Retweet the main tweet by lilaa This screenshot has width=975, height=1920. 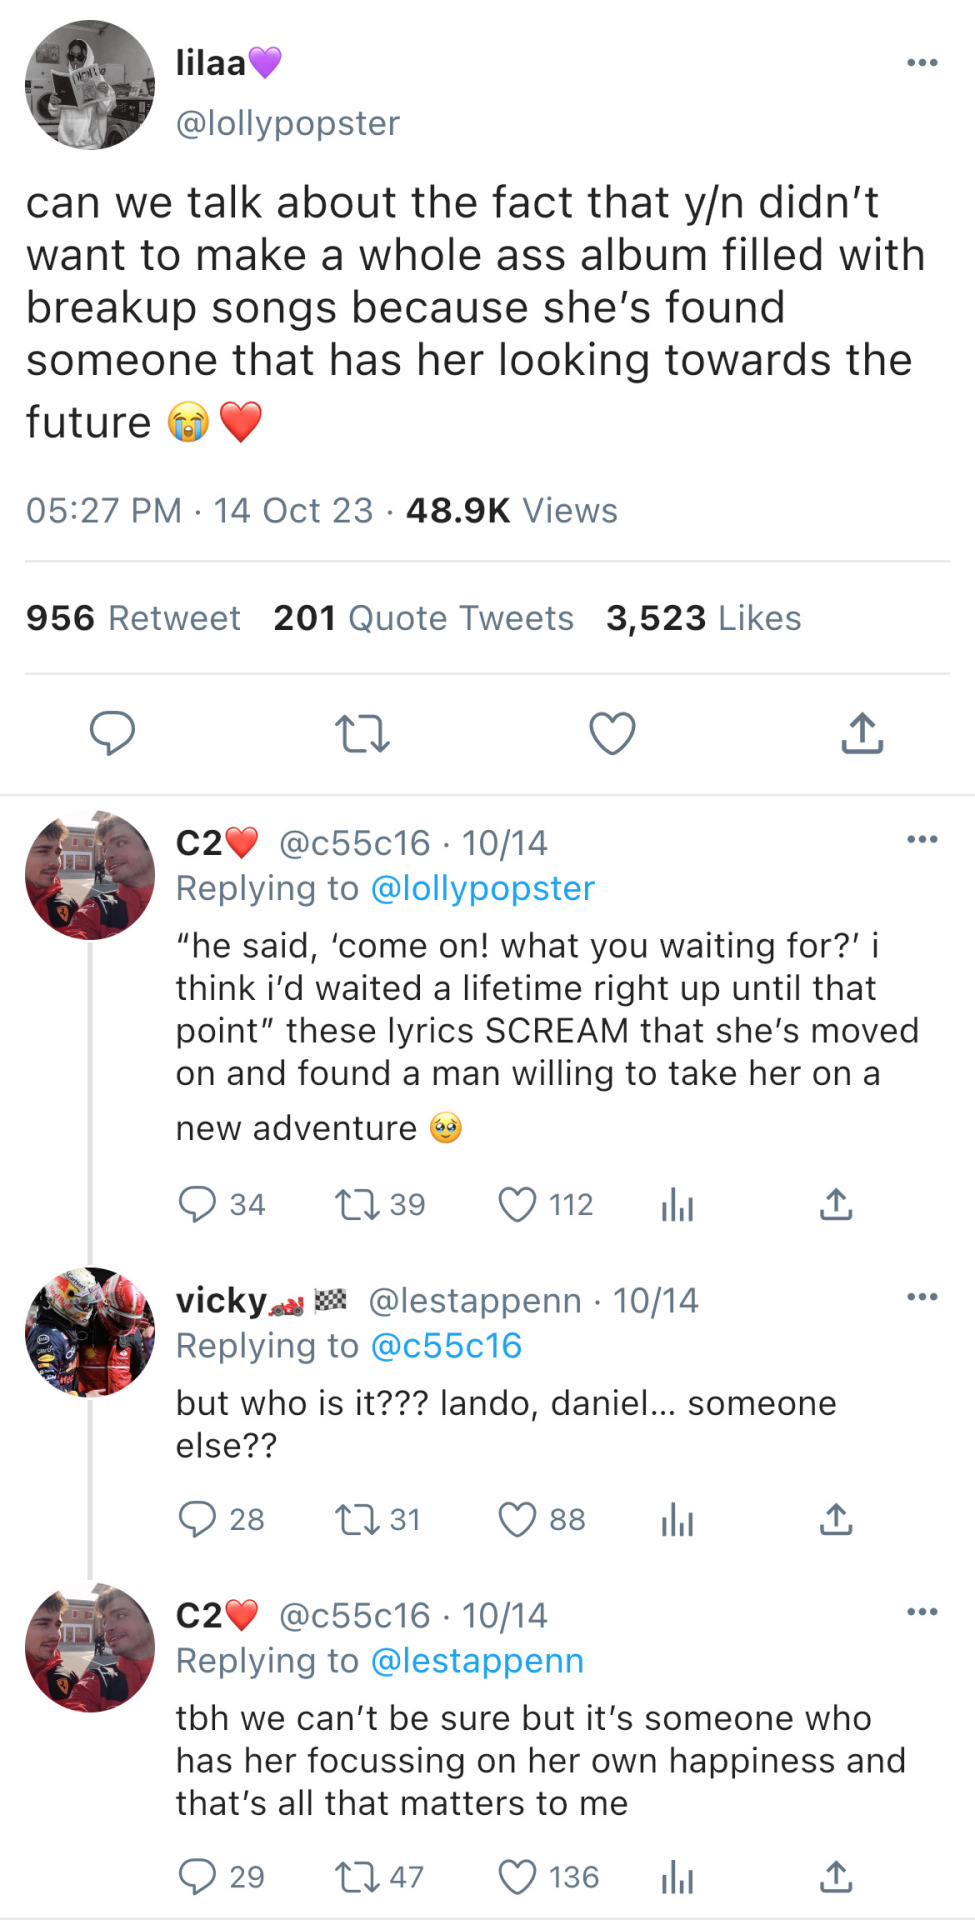(x=362, y=733)
